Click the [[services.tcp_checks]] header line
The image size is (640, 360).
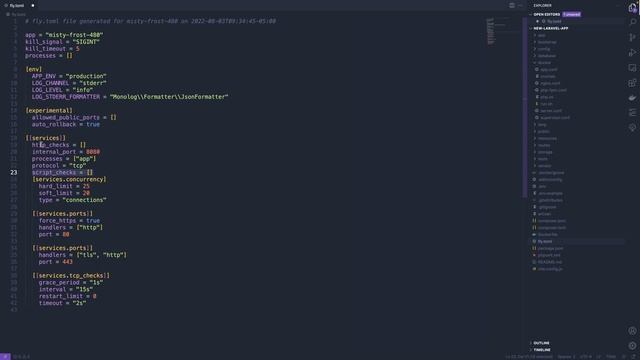71,276
